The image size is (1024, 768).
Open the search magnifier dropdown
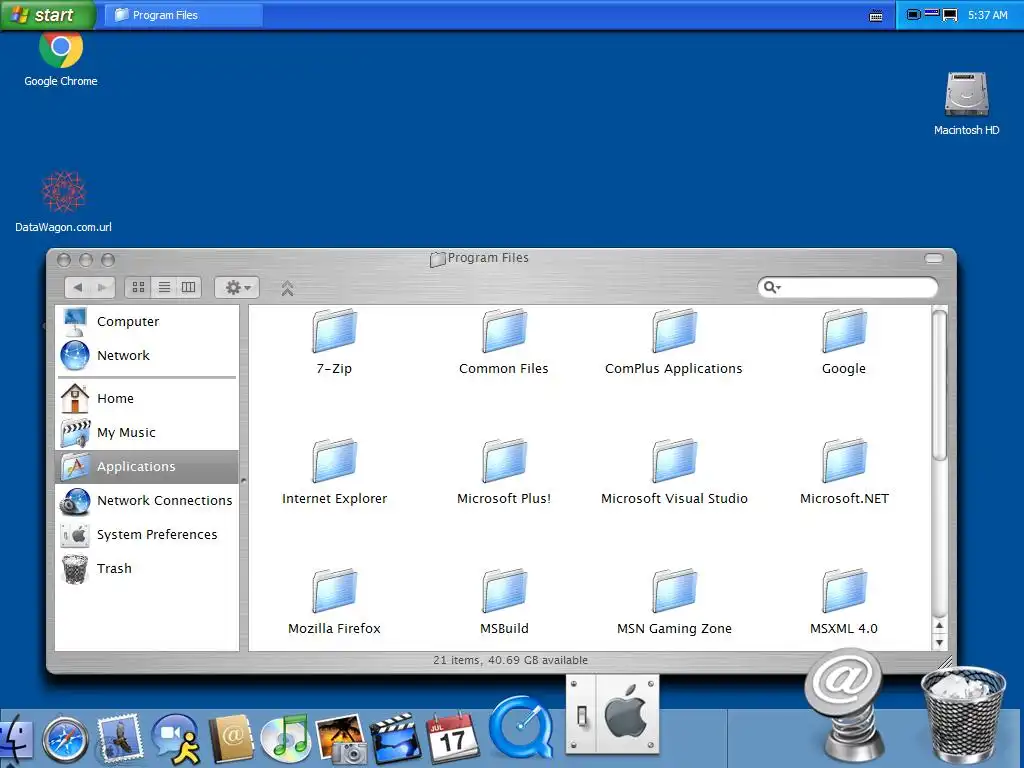pyautogui.click(x=773, y=287)
